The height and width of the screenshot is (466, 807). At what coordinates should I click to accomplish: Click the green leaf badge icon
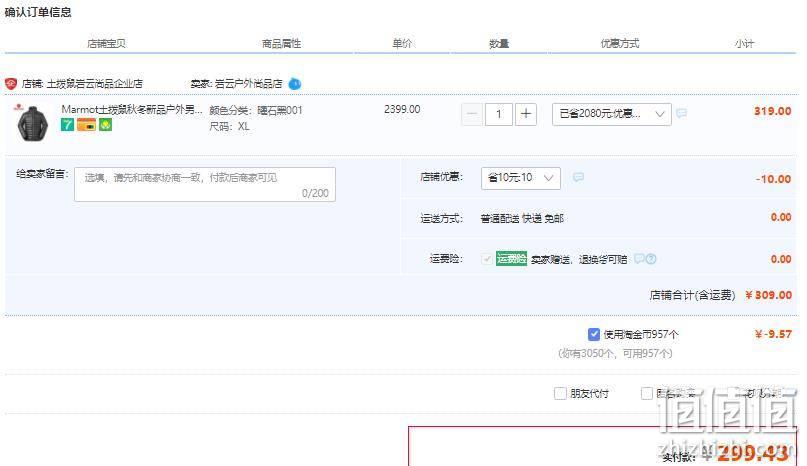(106, 125)
